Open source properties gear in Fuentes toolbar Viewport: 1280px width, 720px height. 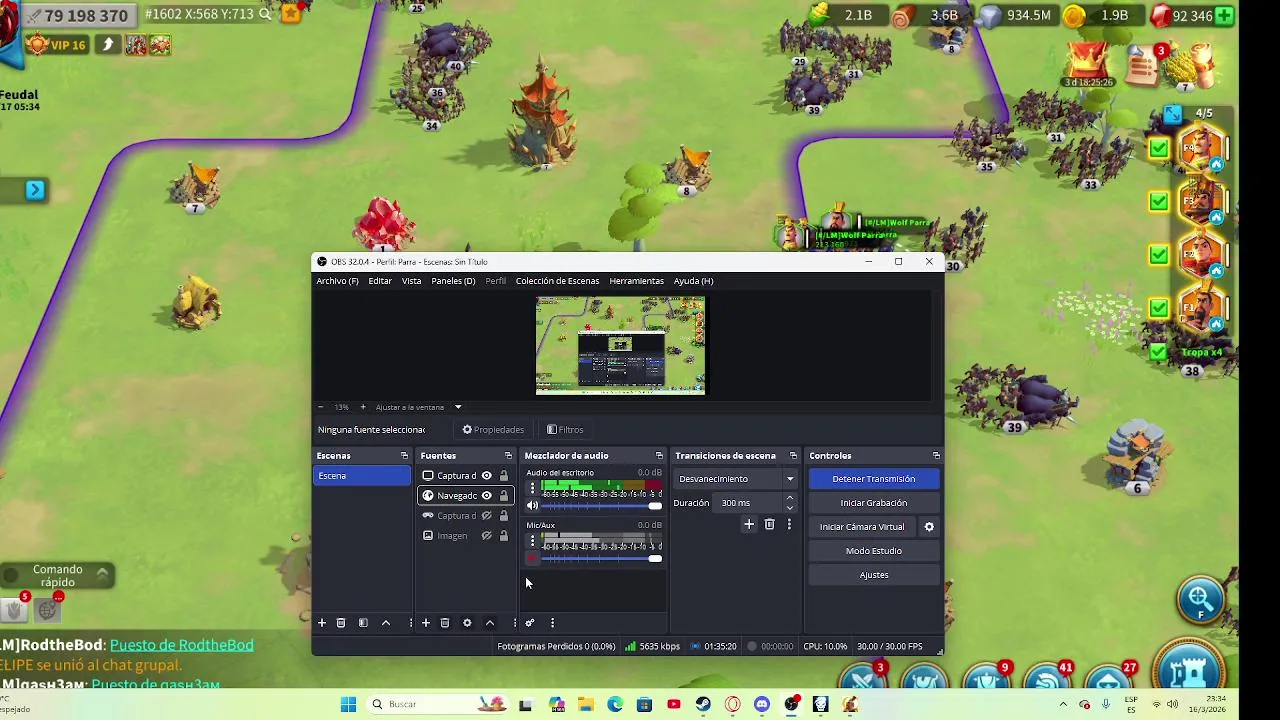click(467, 623)
